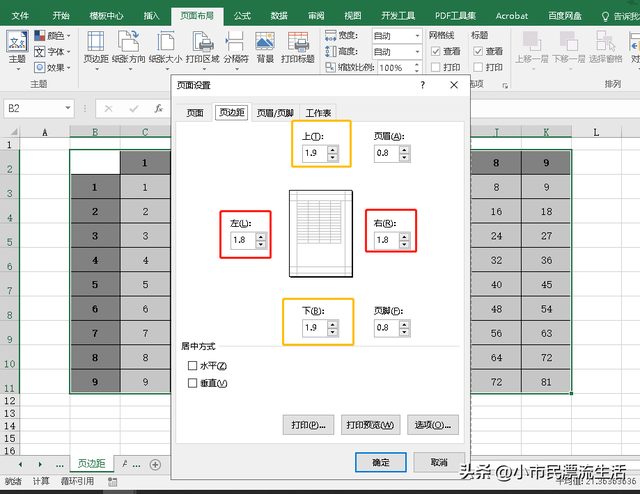Viewport: 640px width, 494px height.
Task: Open the 公式 (Formulas) ribbon tab
Action: (x=242, y=16)
